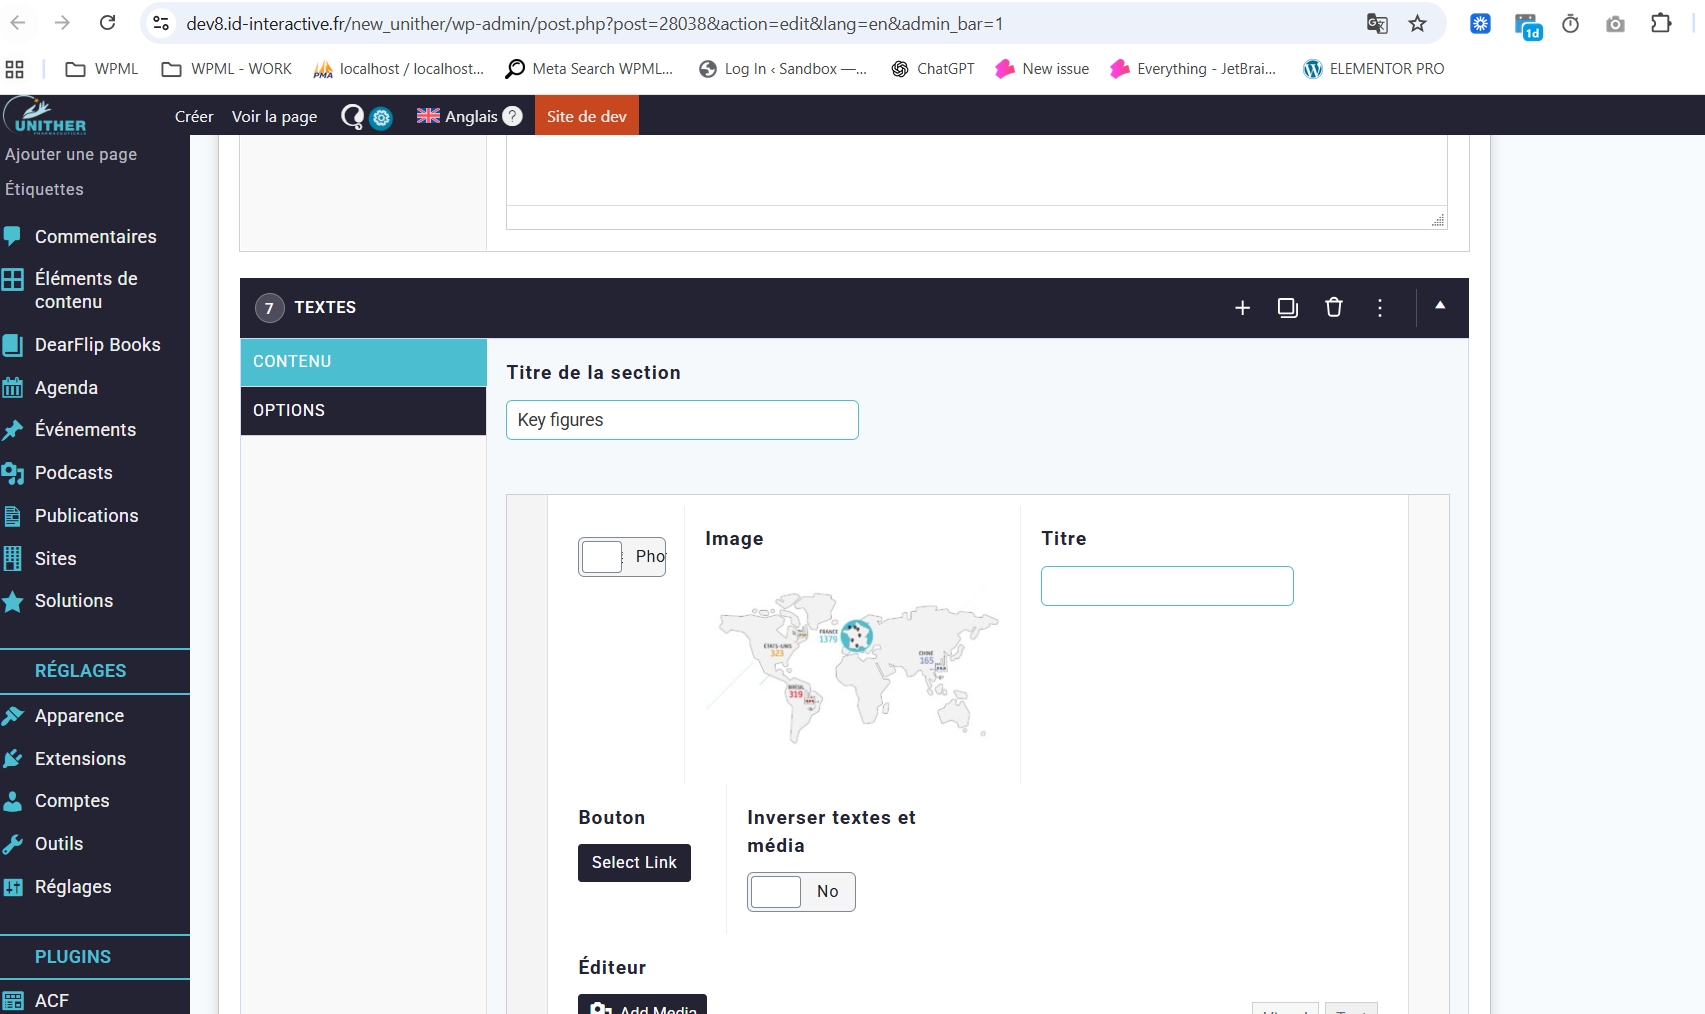Collapse the TEXTES section arrow
The height and width of the screenshot is (1014, 1705).
[1440, 306]
